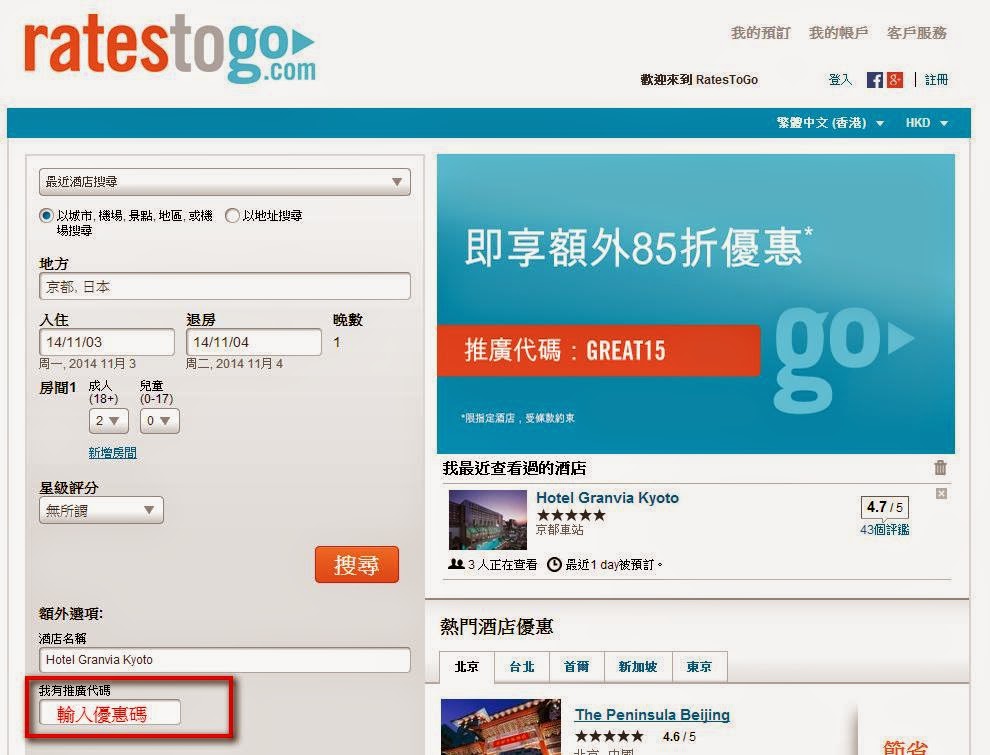Click the Google Plus icon
The height and width of the screenshot is (755, 990).
point(895,80)
